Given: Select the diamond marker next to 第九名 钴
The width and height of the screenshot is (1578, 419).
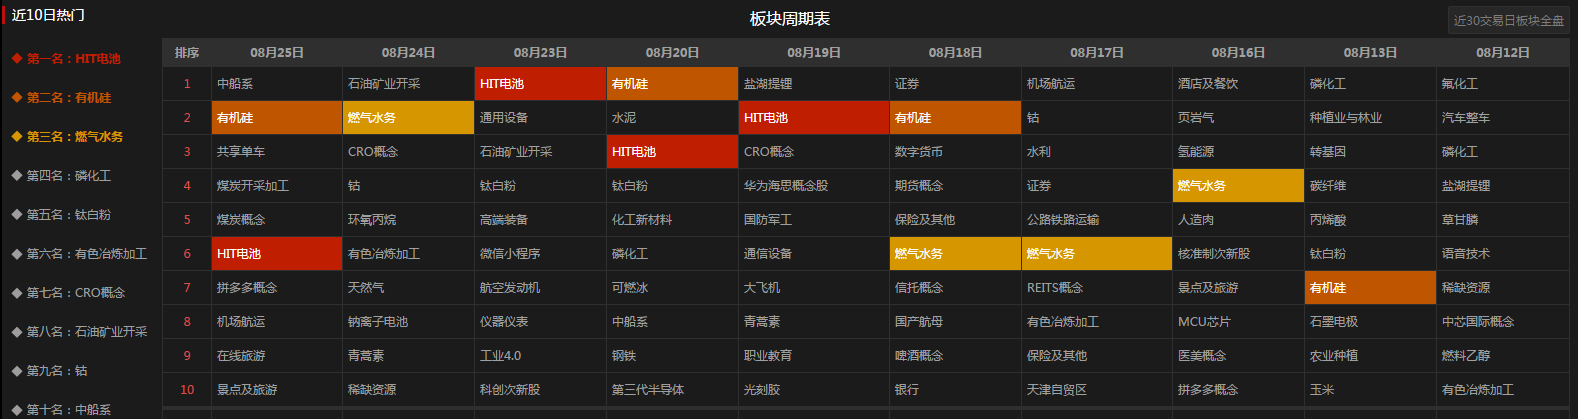Looking at the screenshot, I should point(16,371).
